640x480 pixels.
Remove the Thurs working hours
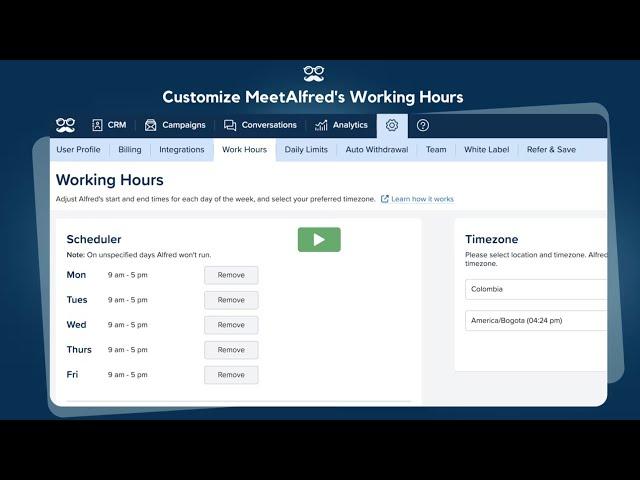point(231,350)
